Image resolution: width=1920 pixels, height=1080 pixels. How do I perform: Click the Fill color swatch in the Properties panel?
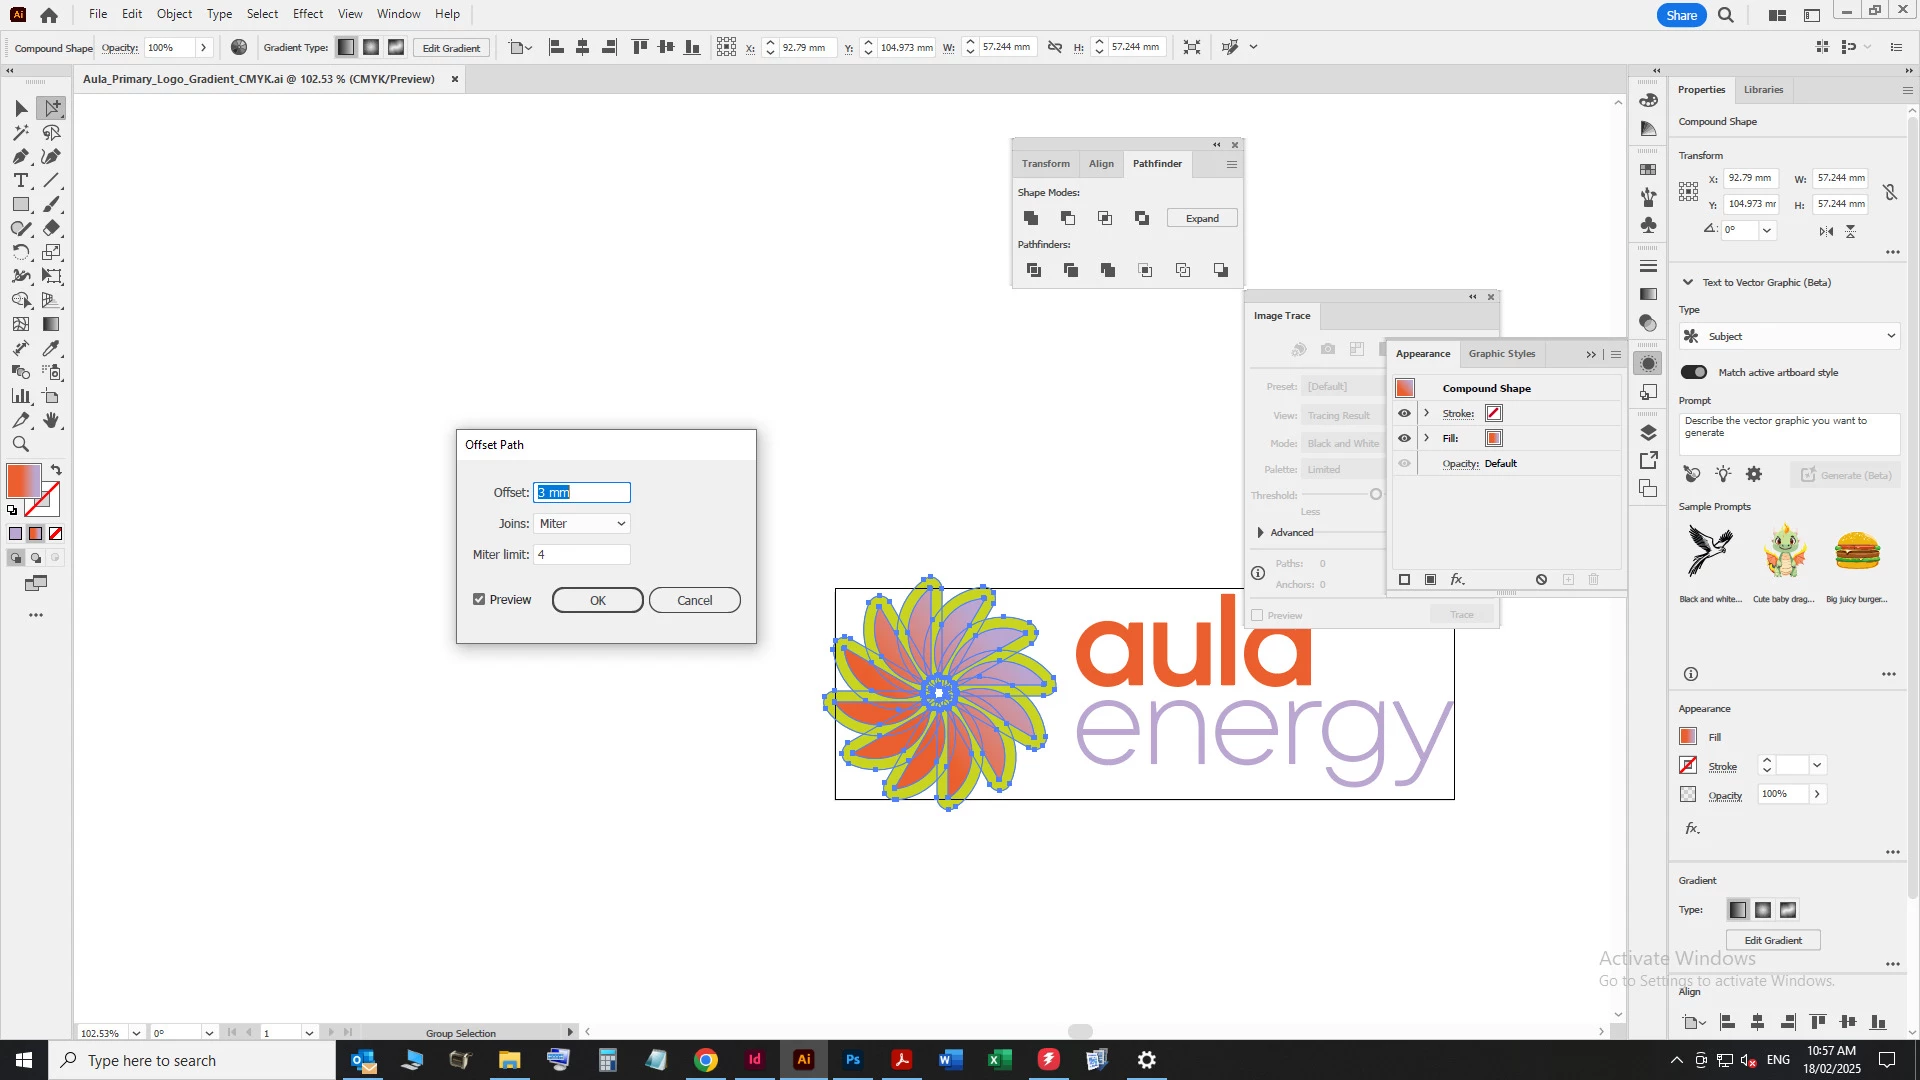pyautogui.click(x=1688, y=737)
